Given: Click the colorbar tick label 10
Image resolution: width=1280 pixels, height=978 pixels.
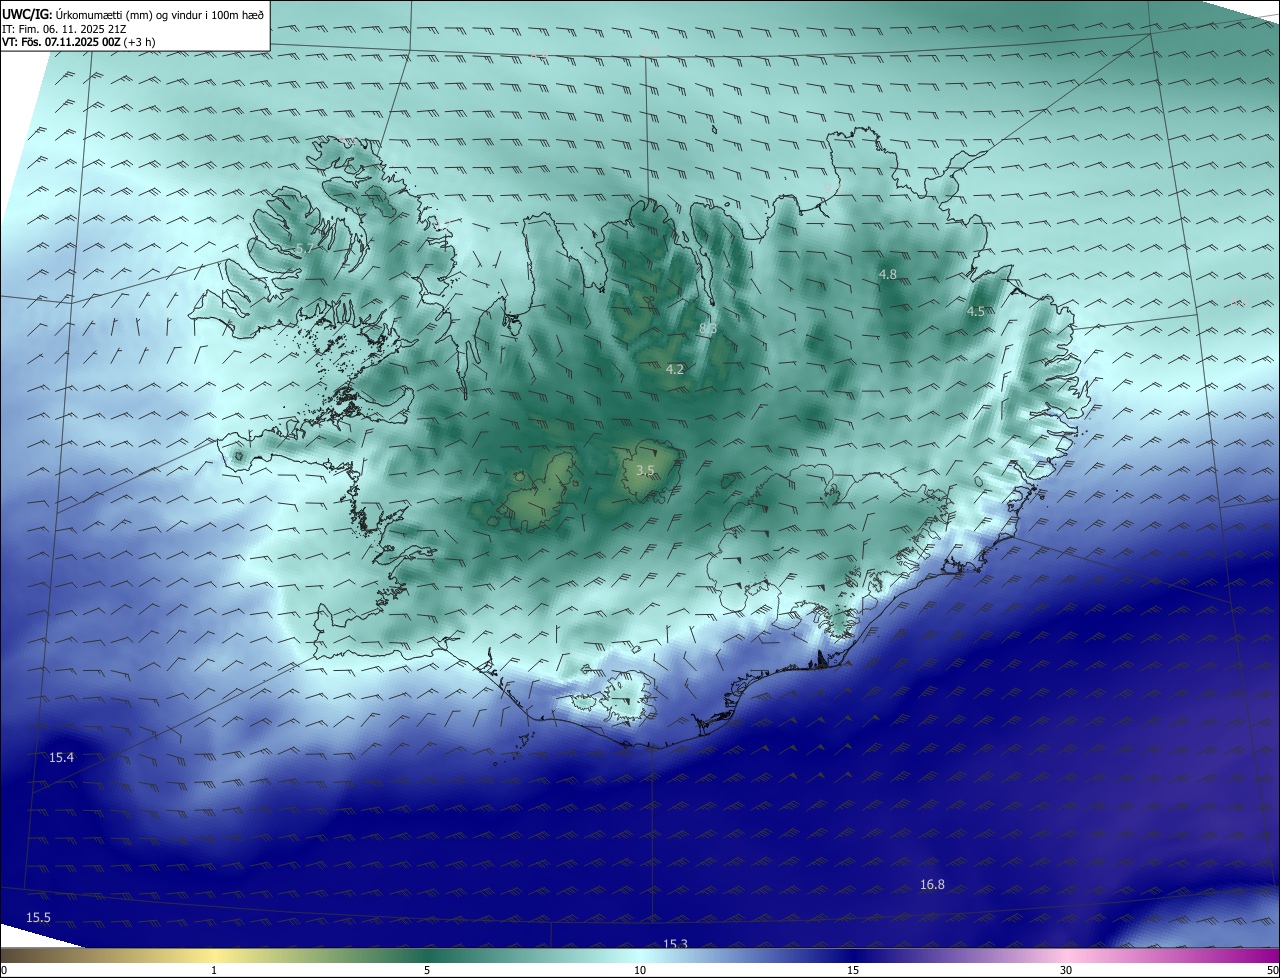Looking at the screenshot, I should 640,970.
